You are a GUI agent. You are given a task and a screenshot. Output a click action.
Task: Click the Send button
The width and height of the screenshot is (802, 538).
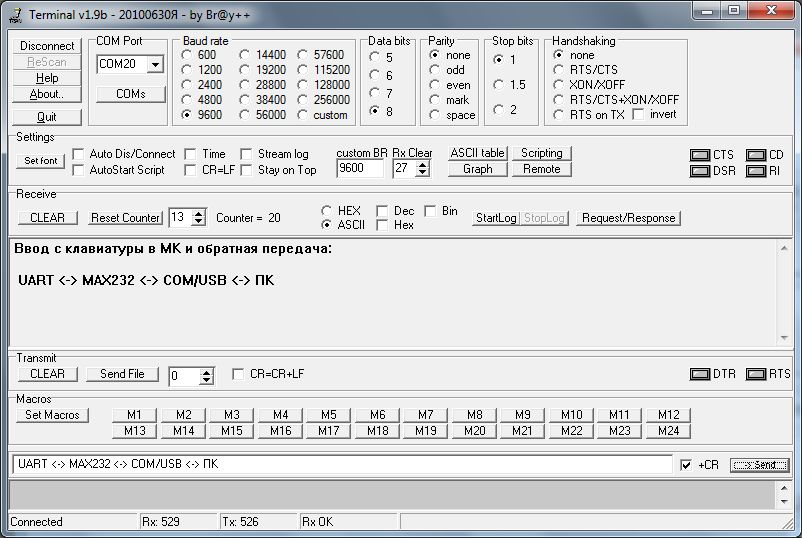(760, 465)
